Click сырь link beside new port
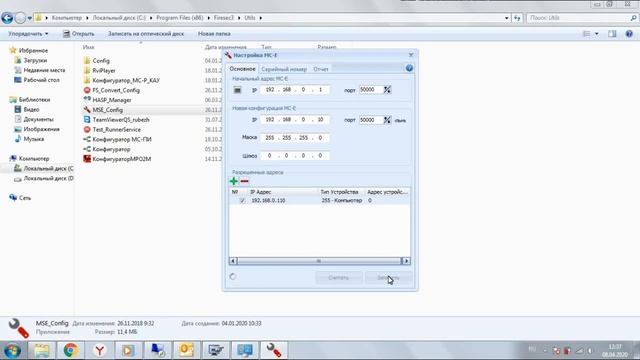640x360 pixels. 400,120
